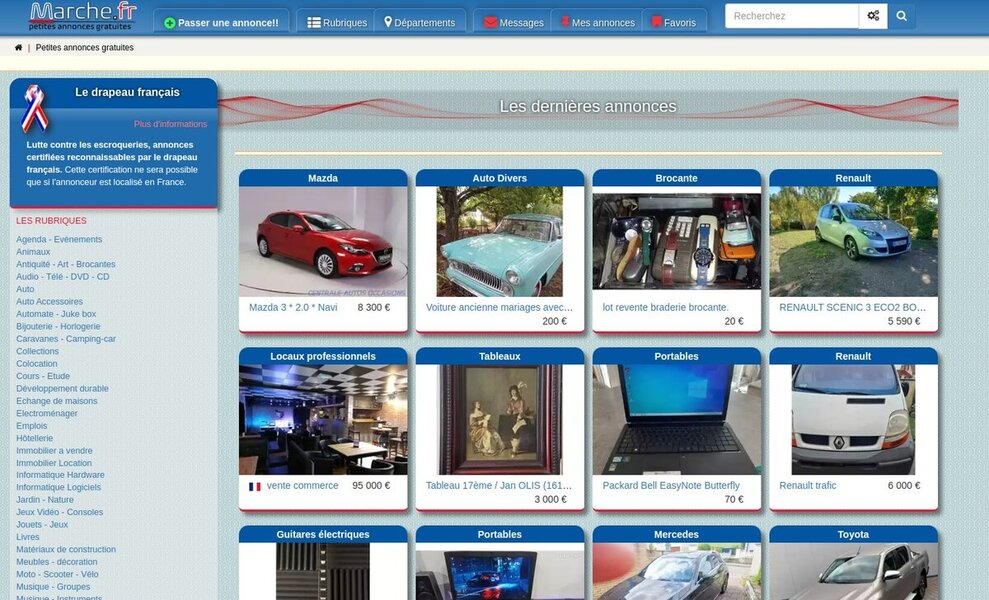Click the Renault trafic van photo
The image size is (989, 600).
click(x=853, y=420)
